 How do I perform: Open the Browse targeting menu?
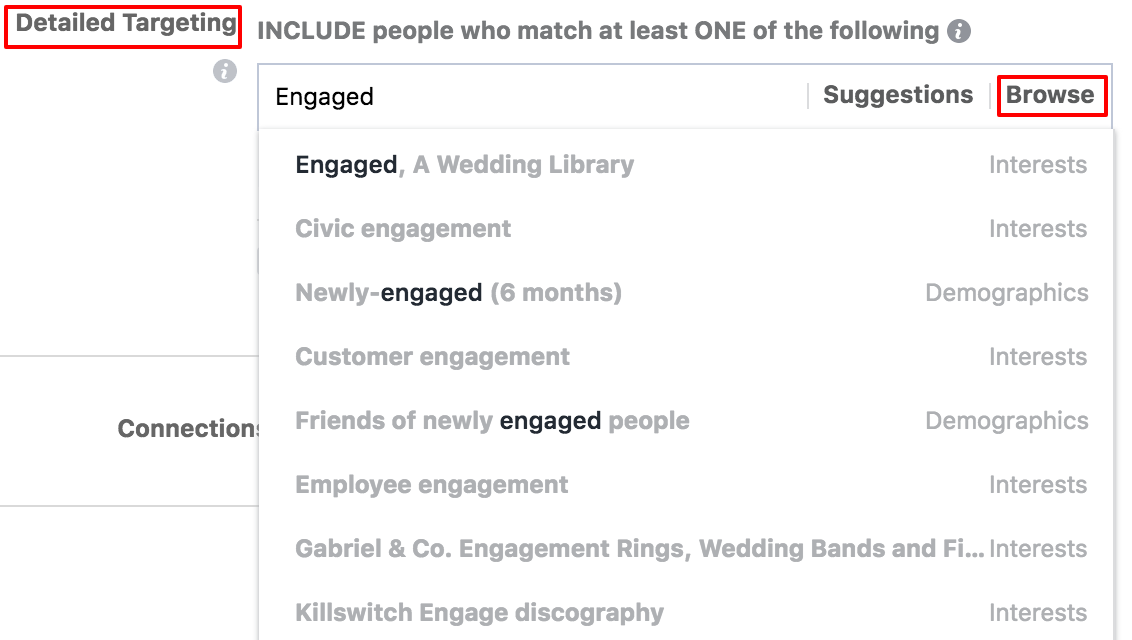(x=1050, y=95)
